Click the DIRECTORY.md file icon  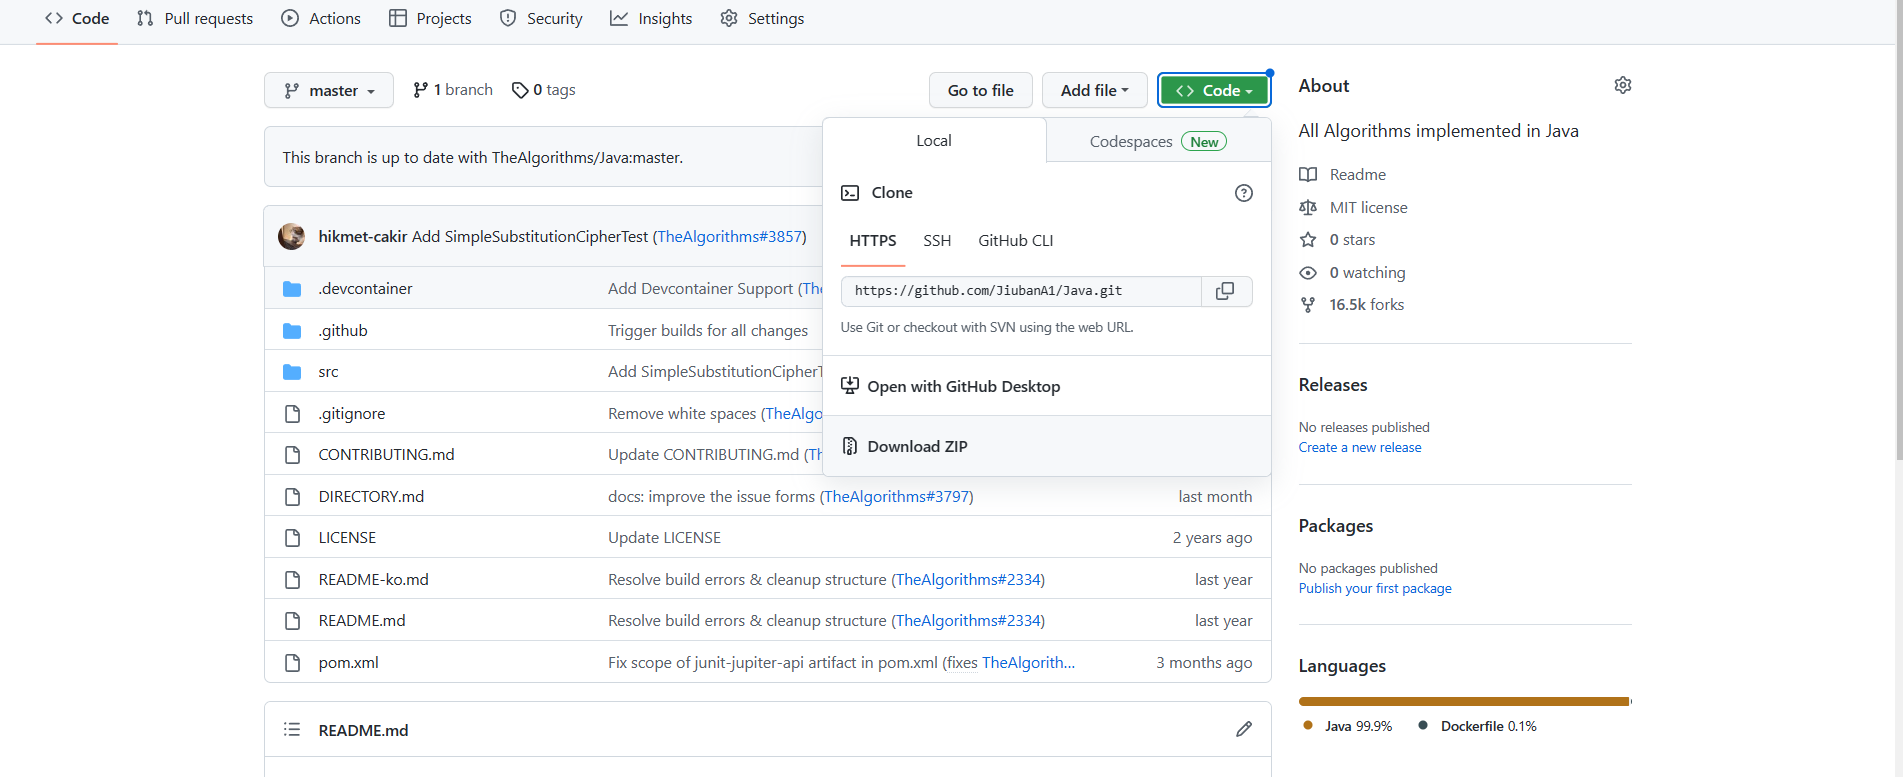click(x=292, y=497)
